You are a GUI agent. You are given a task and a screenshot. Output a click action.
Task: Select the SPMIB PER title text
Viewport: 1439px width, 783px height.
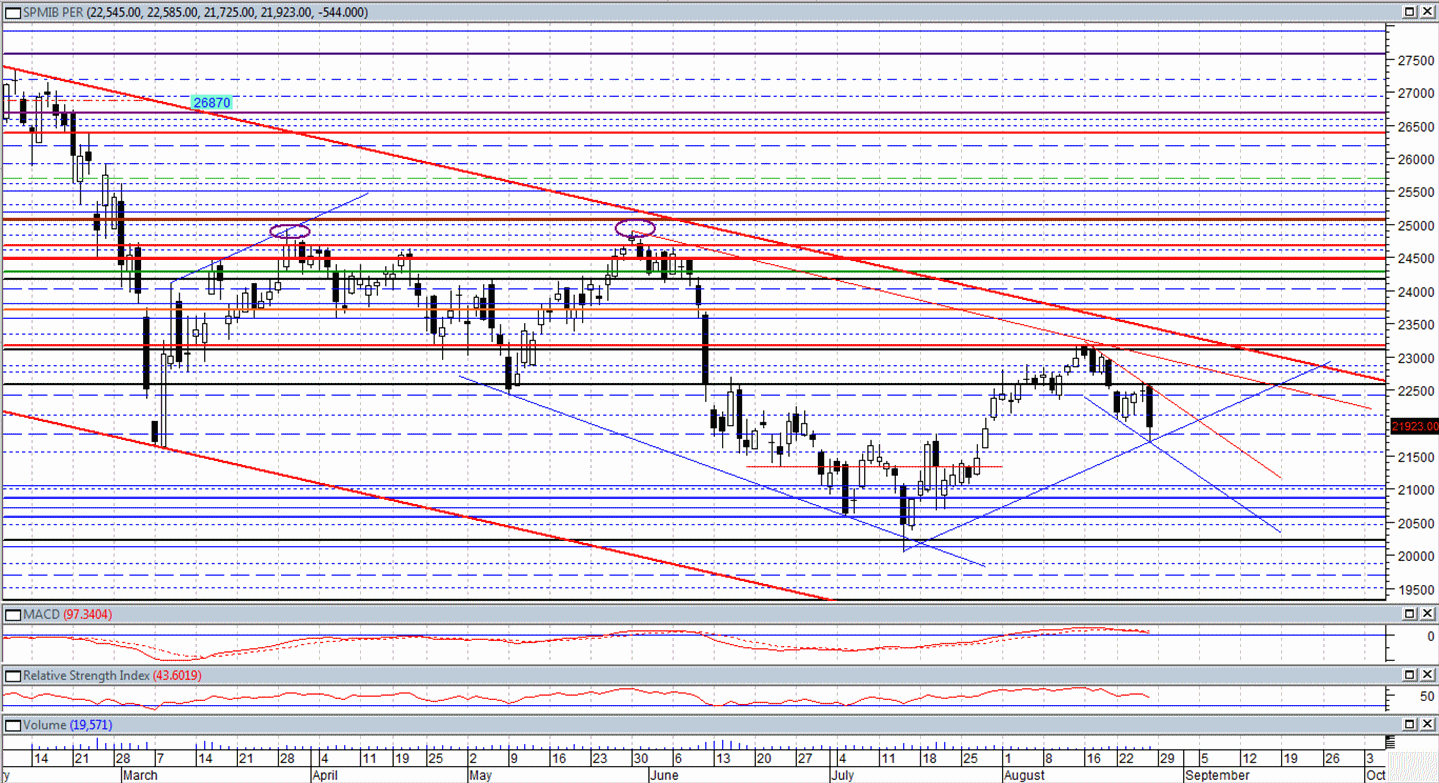click(x=51, y=12)
